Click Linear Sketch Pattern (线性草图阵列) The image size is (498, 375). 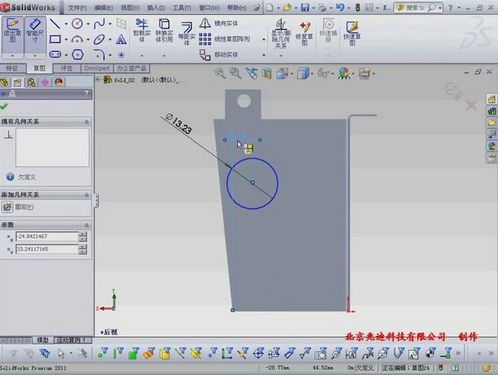click(224, 39)
